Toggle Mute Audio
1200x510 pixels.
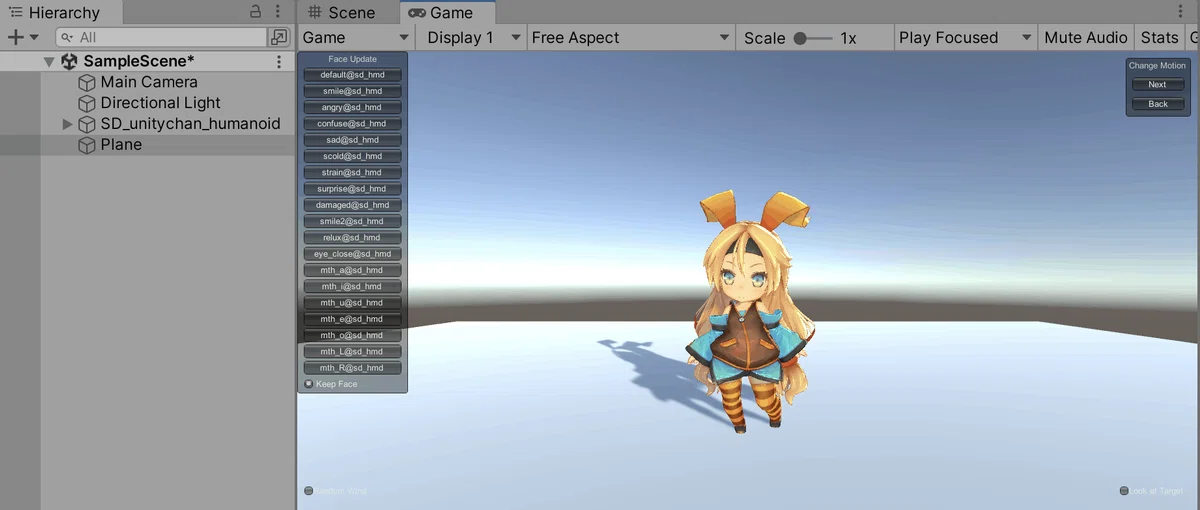[1086, 38]
